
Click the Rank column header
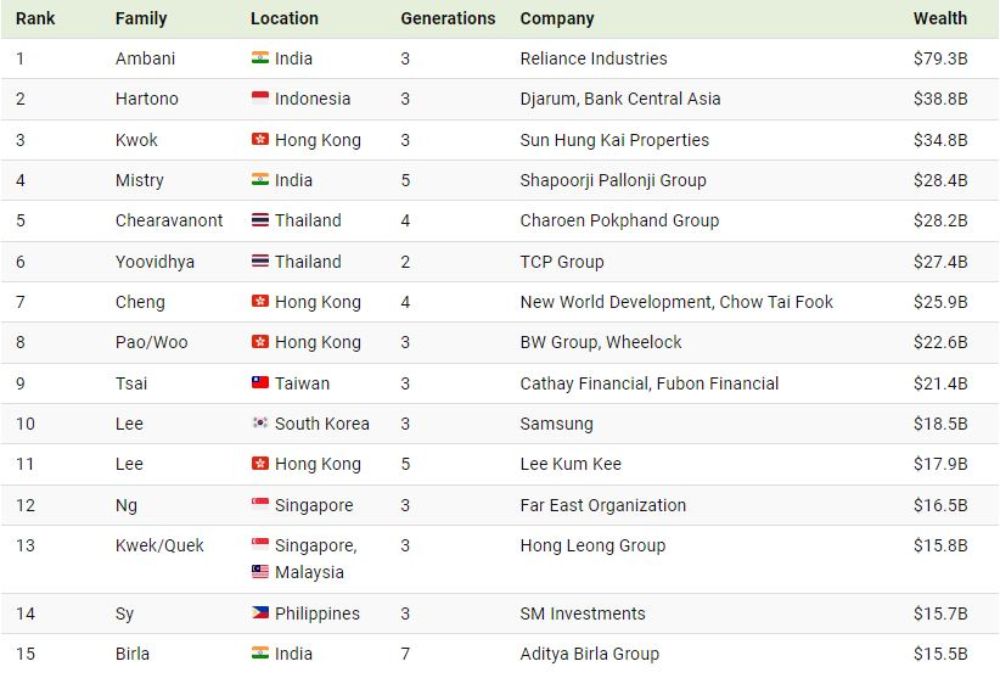click(x=35, y=18)
